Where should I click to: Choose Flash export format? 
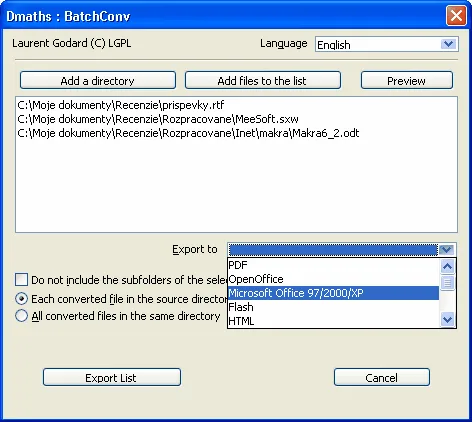333,307
